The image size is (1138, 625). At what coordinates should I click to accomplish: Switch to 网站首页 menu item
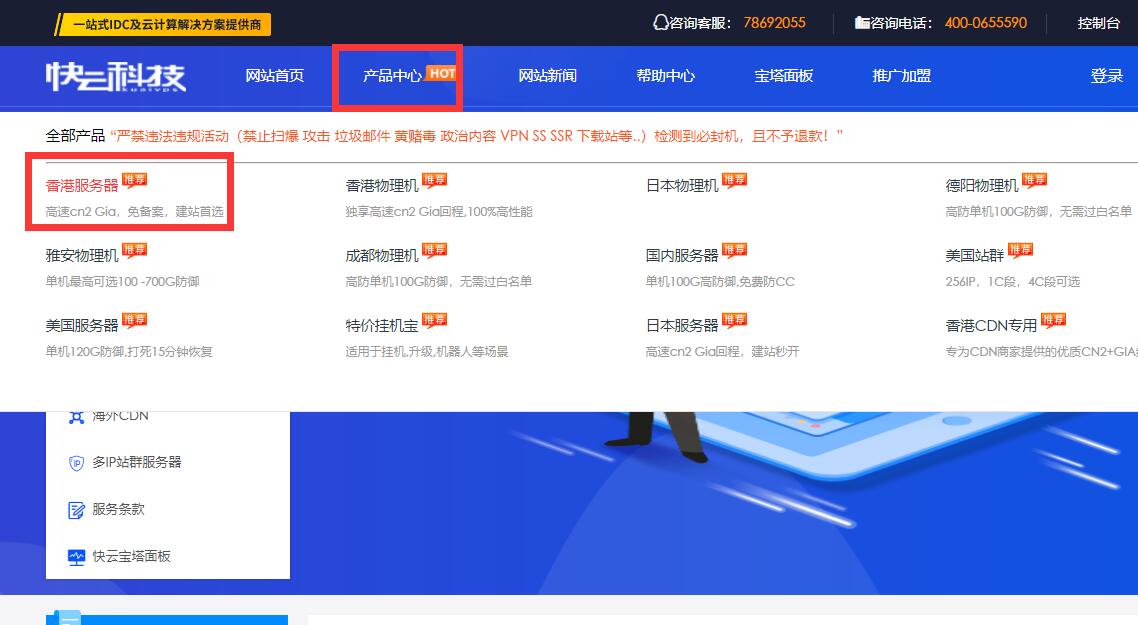(x=274, y=76)
